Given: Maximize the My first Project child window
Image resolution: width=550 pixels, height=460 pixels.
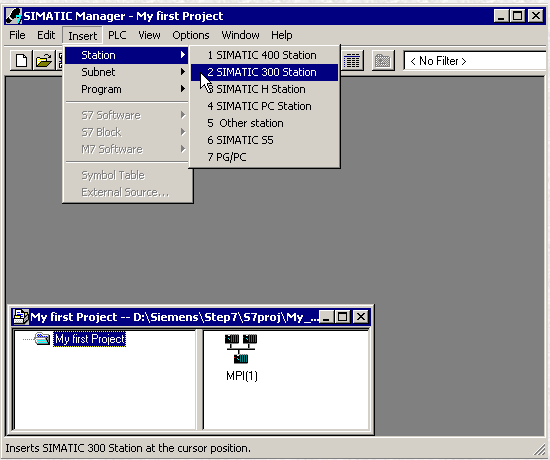Looking at the screenshot, I should [x=342, y=317].
